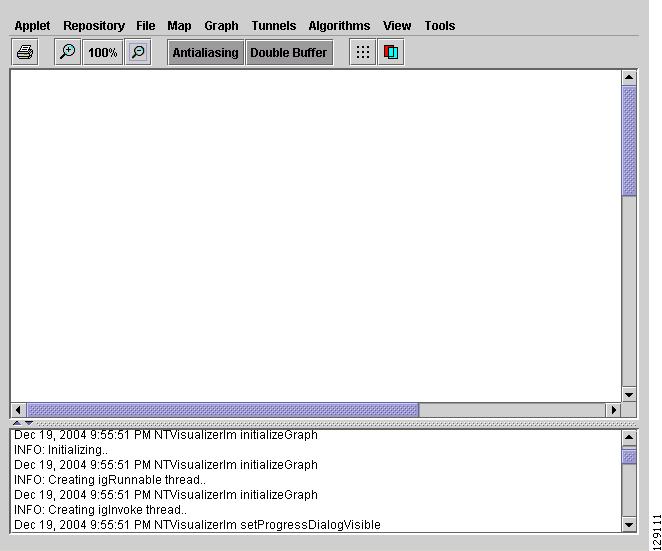This screenshot has height=551, width=662.
Task: Click the log line 'INFO: Initializing..'
Action: tap(61, 450)
